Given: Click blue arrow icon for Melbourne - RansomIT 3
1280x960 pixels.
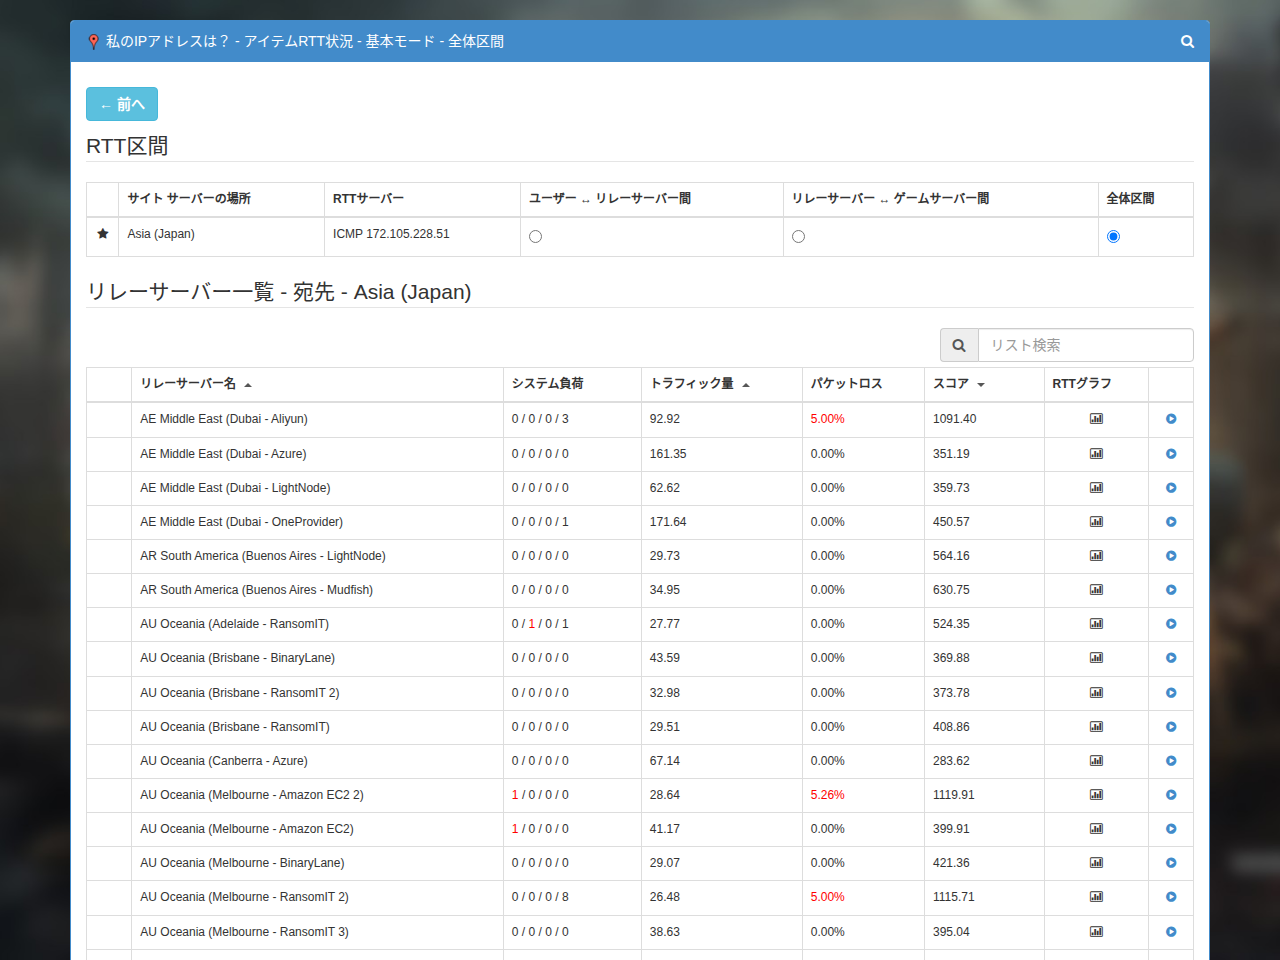Looking at the screenshot, I should coord(1171,932).
